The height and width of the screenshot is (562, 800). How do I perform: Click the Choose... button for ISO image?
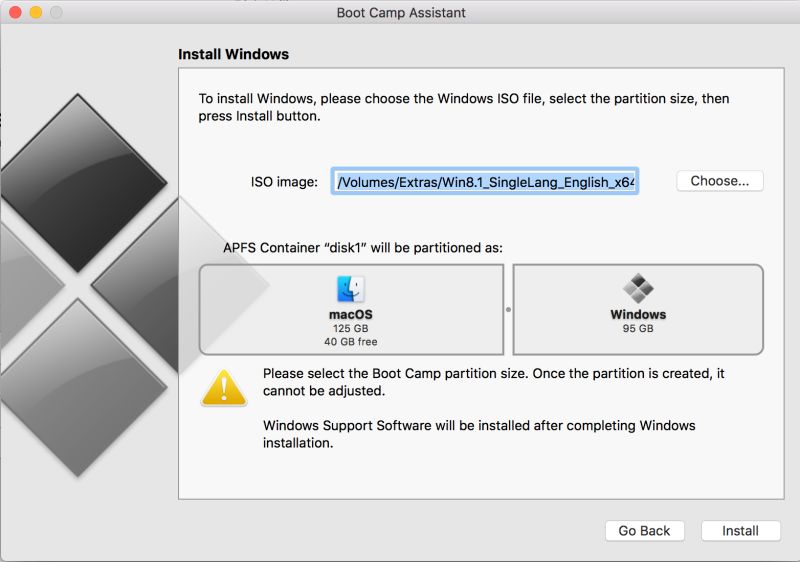[719, 181]
